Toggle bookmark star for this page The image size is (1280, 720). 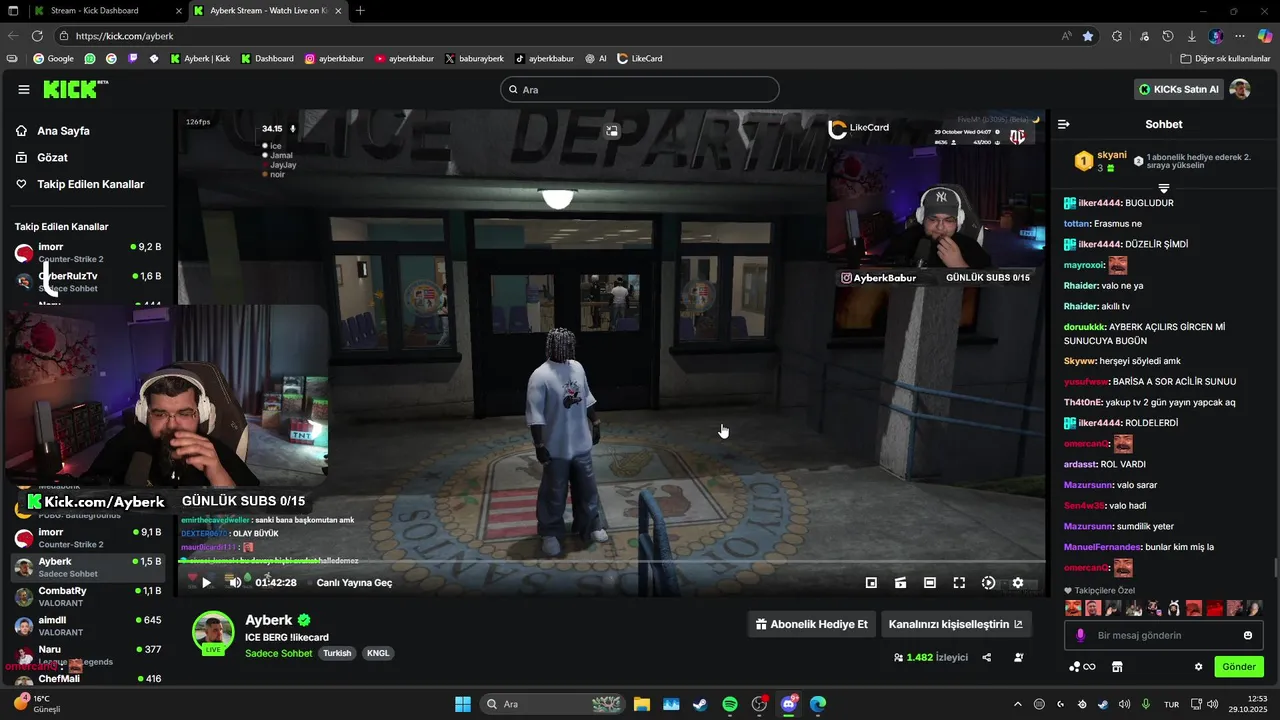[1088, 36]
